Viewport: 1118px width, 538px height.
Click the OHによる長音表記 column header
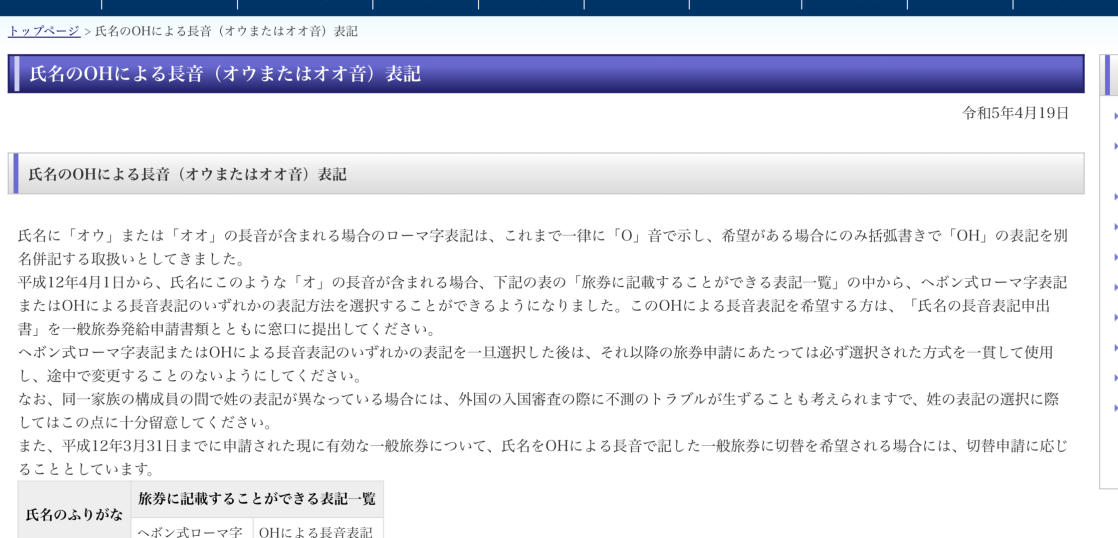318,531
